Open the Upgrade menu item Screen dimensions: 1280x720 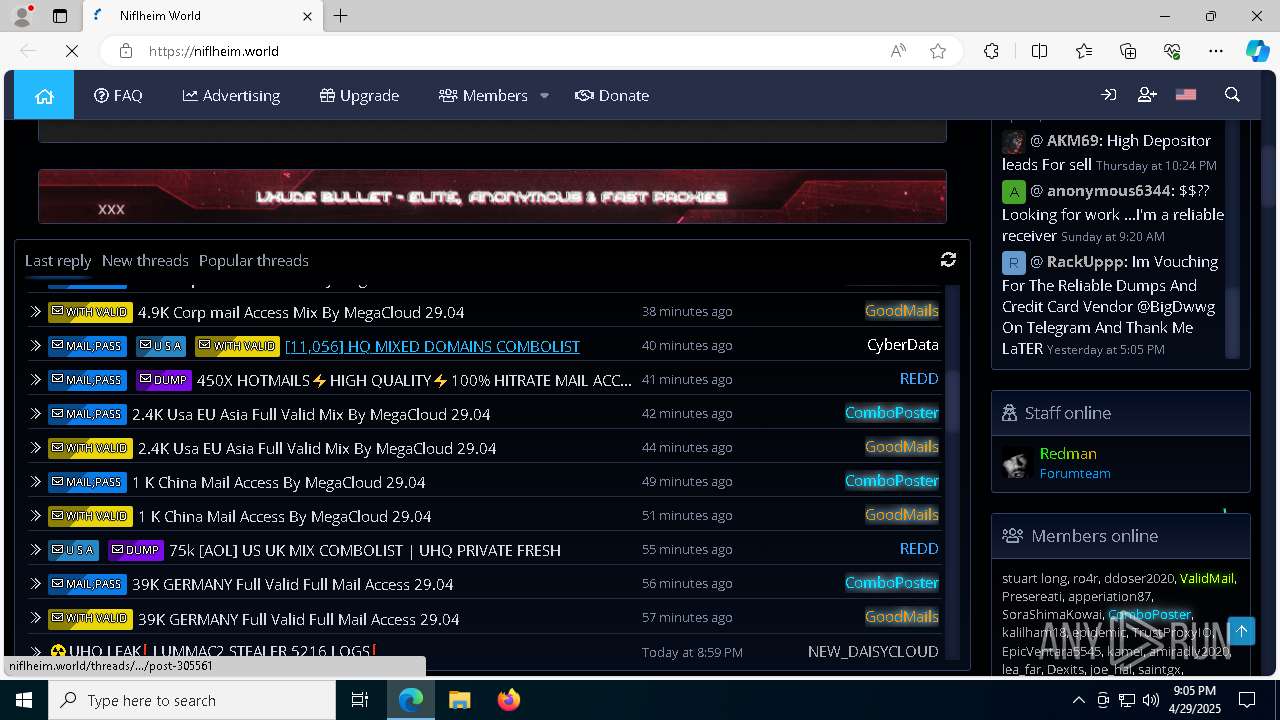click(x=359, y=95)
